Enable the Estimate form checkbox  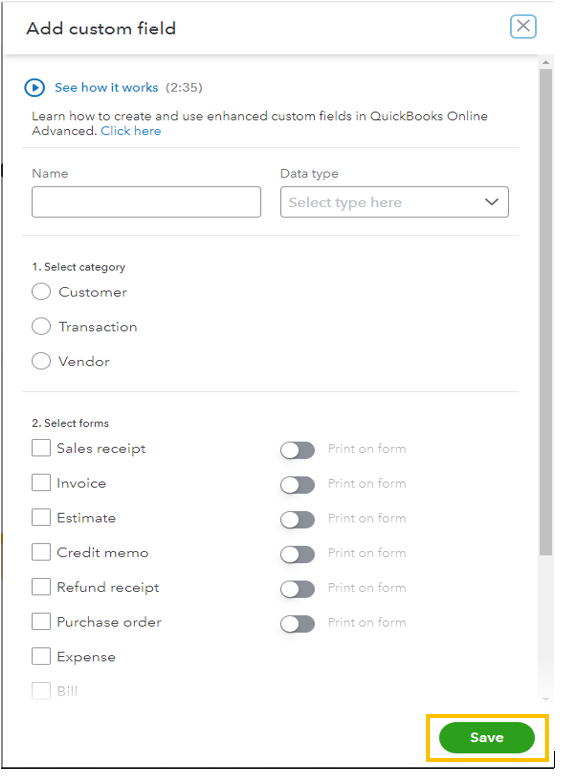pos(41,517)
